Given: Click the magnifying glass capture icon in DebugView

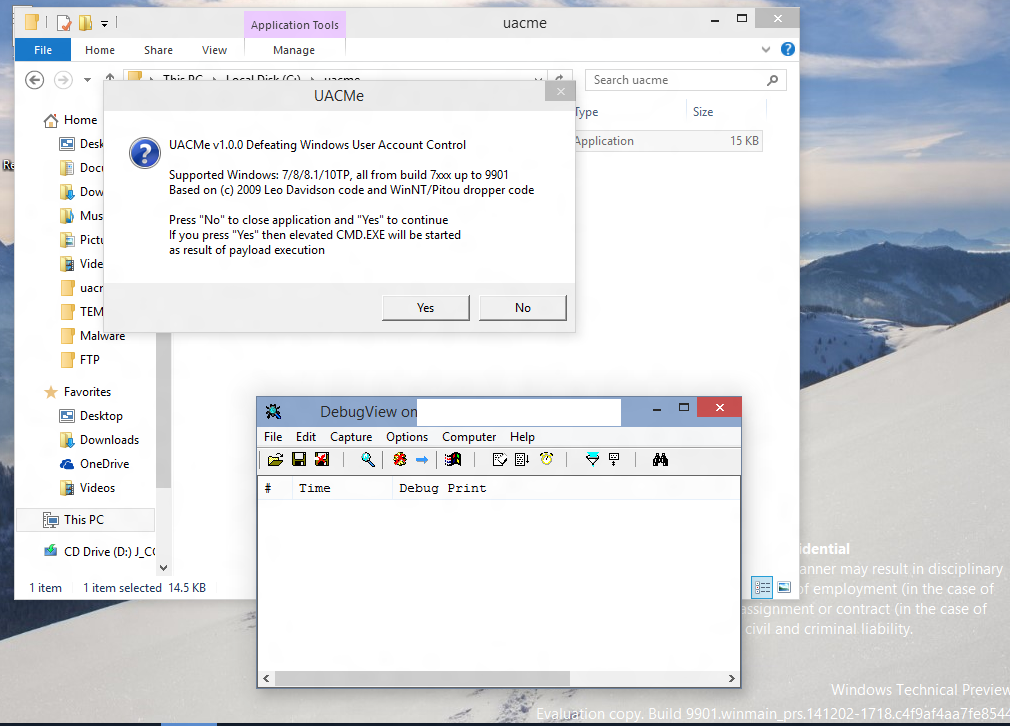Looking at the screenshot, I should (368, 460).
